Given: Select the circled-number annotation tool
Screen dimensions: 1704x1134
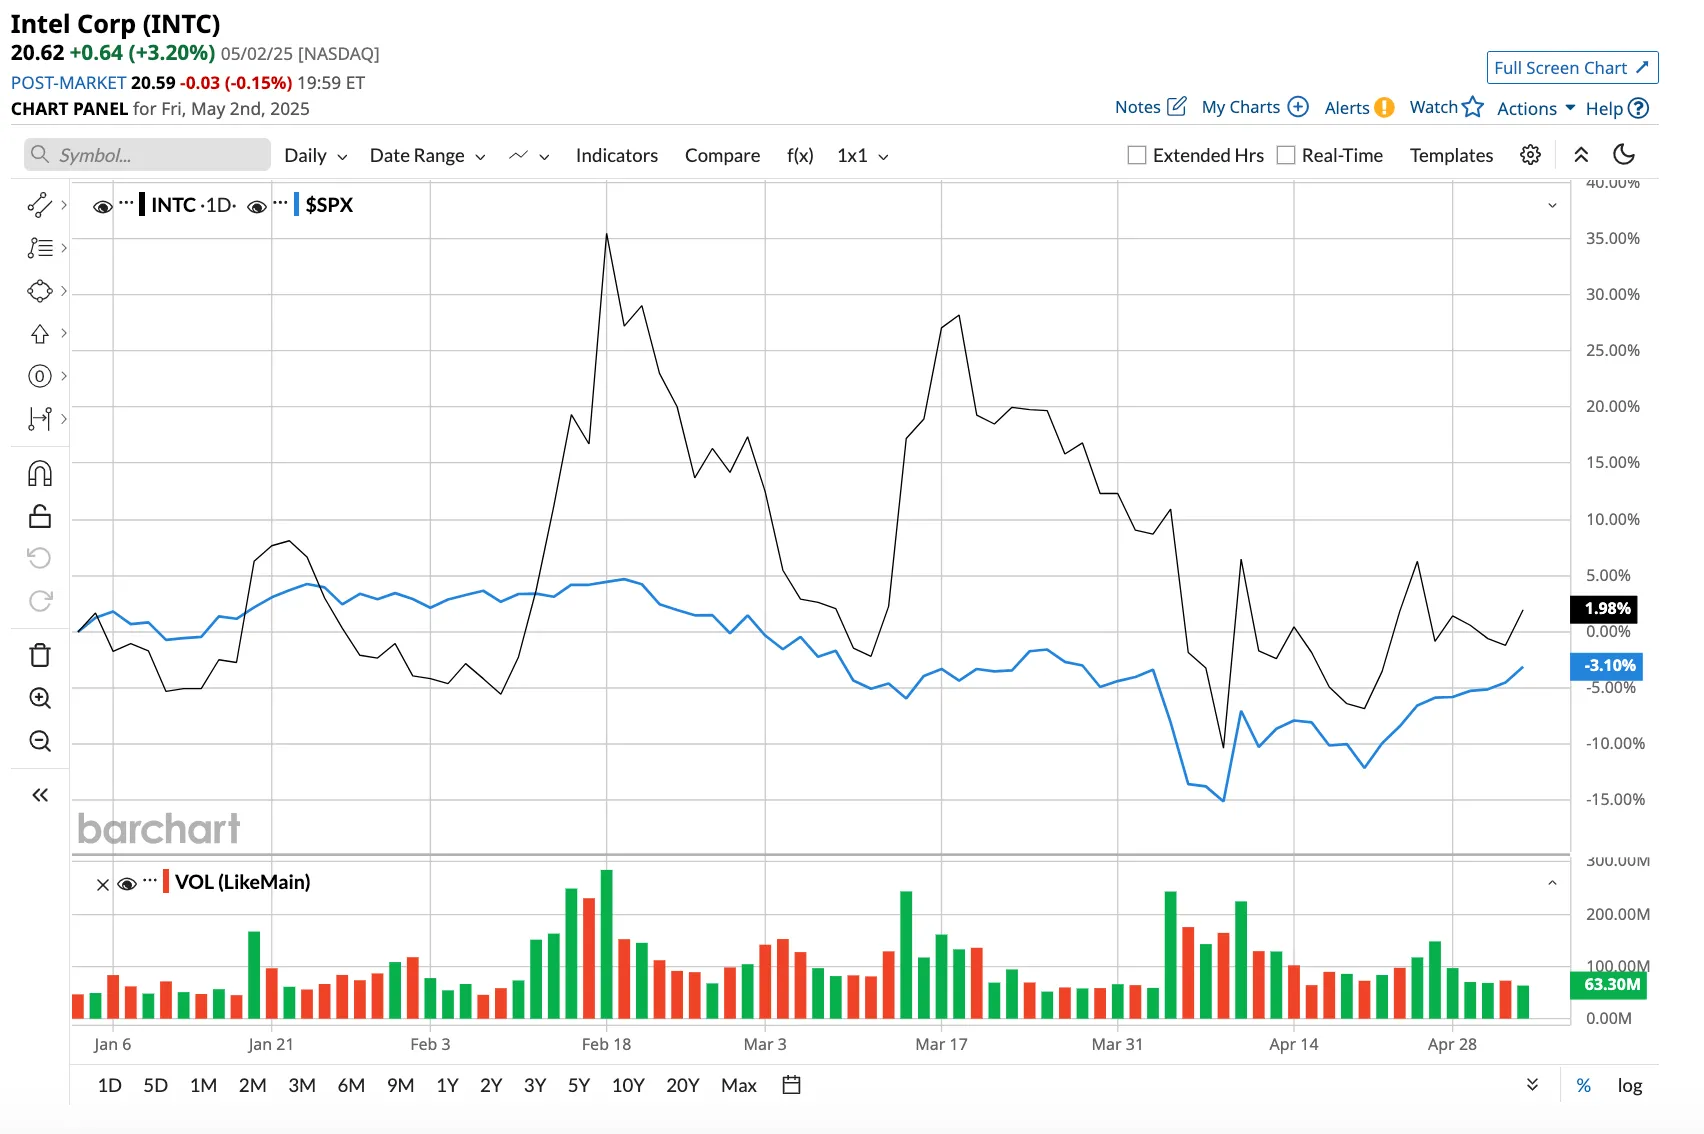Looking at the screenshot, I should (x=39, y=376).
